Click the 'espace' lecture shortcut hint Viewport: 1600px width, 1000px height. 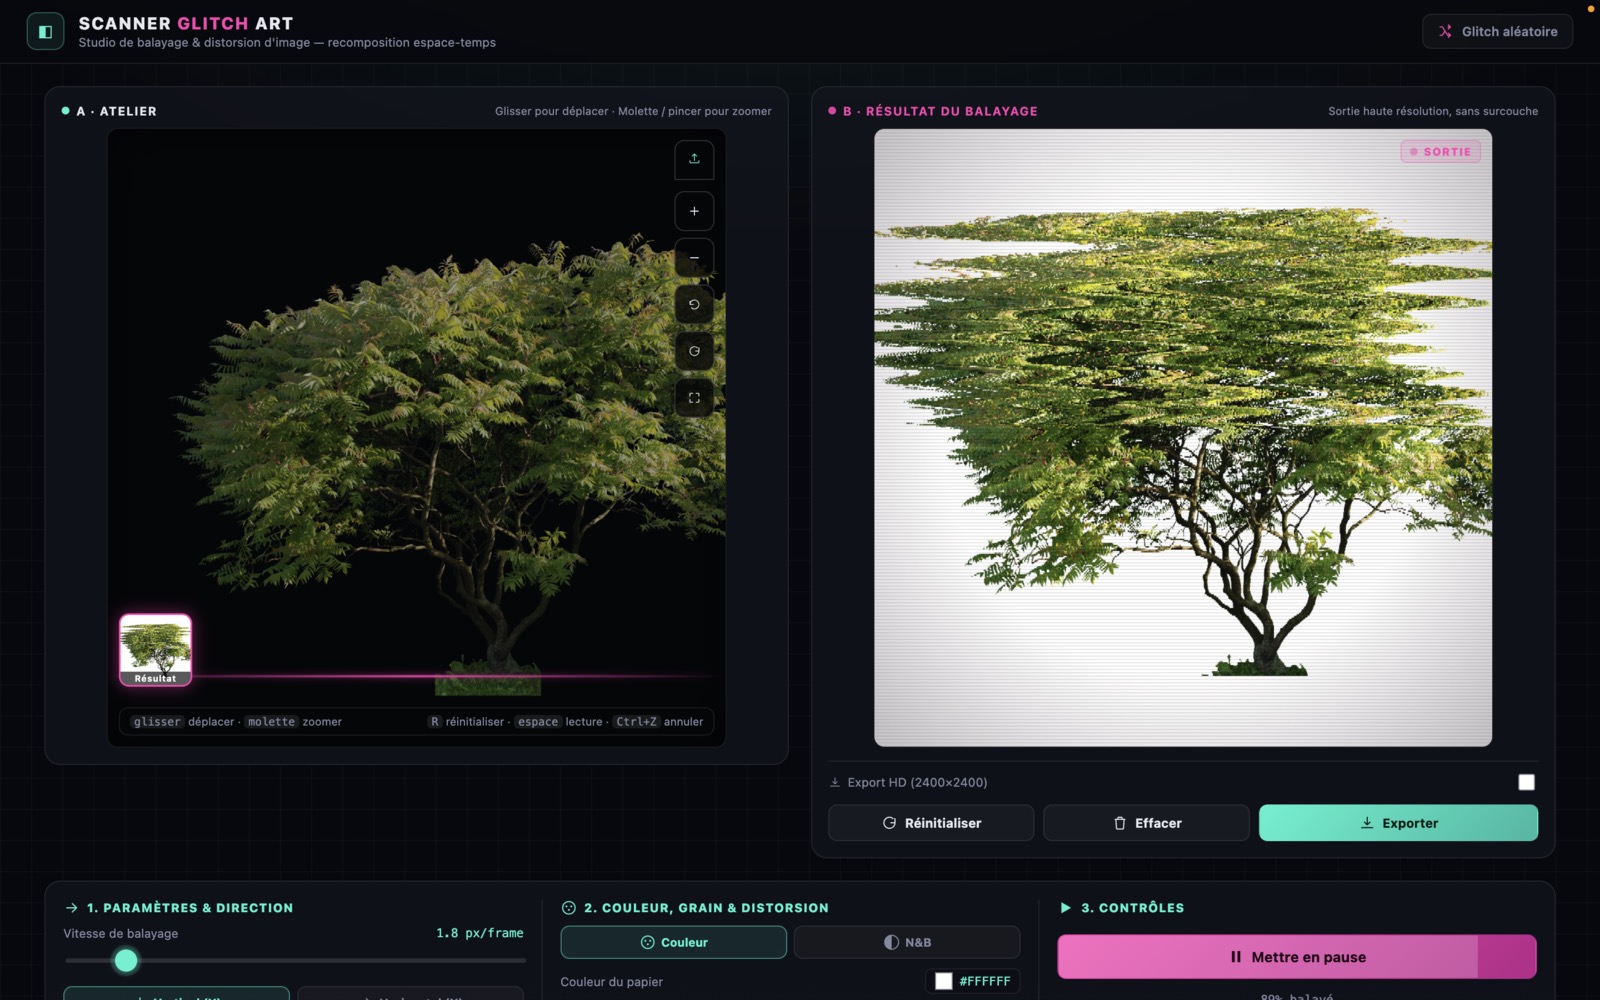[538, 722]
